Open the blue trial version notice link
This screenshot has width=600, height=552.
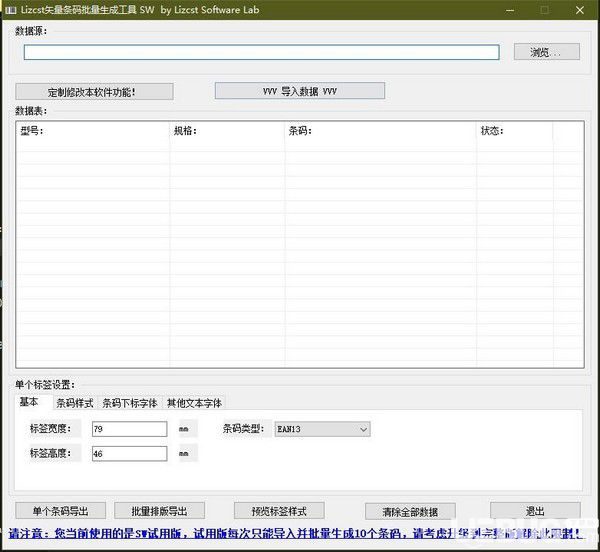295,533
